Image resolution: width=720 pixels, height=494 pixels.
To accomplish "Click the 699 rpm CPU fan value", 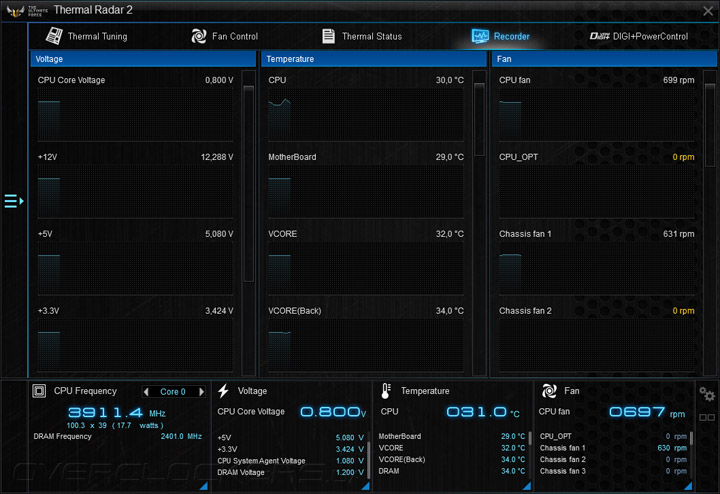I will pos(678,80).
